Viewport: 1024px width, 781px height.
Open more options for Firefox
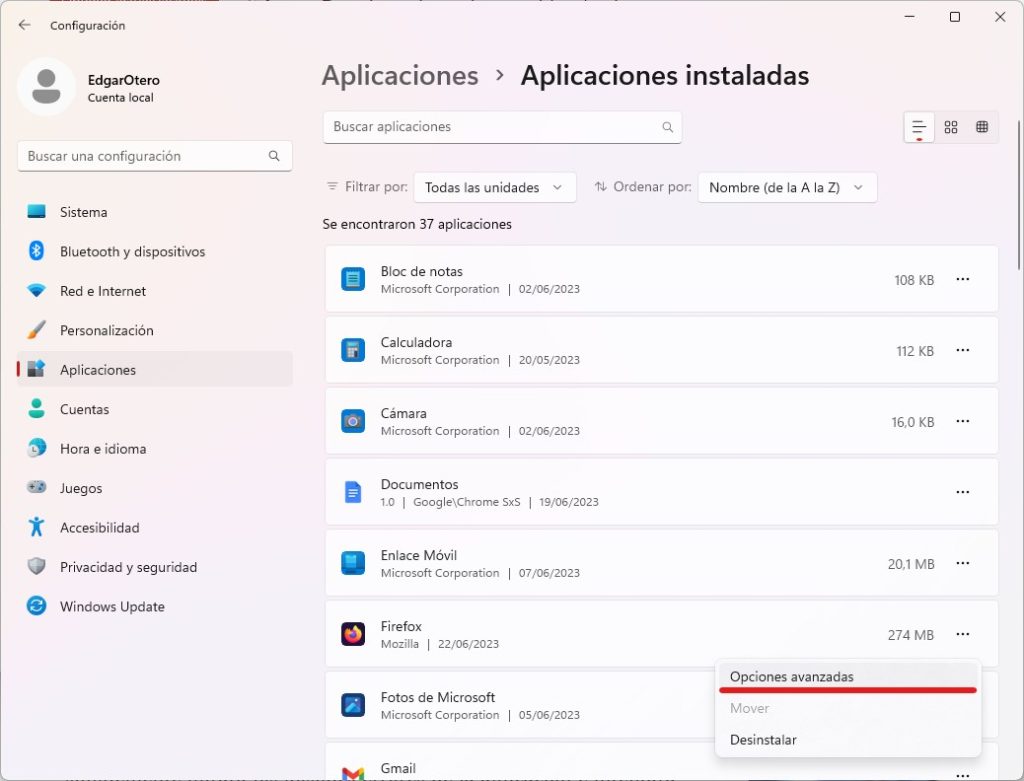pos(963,635)
